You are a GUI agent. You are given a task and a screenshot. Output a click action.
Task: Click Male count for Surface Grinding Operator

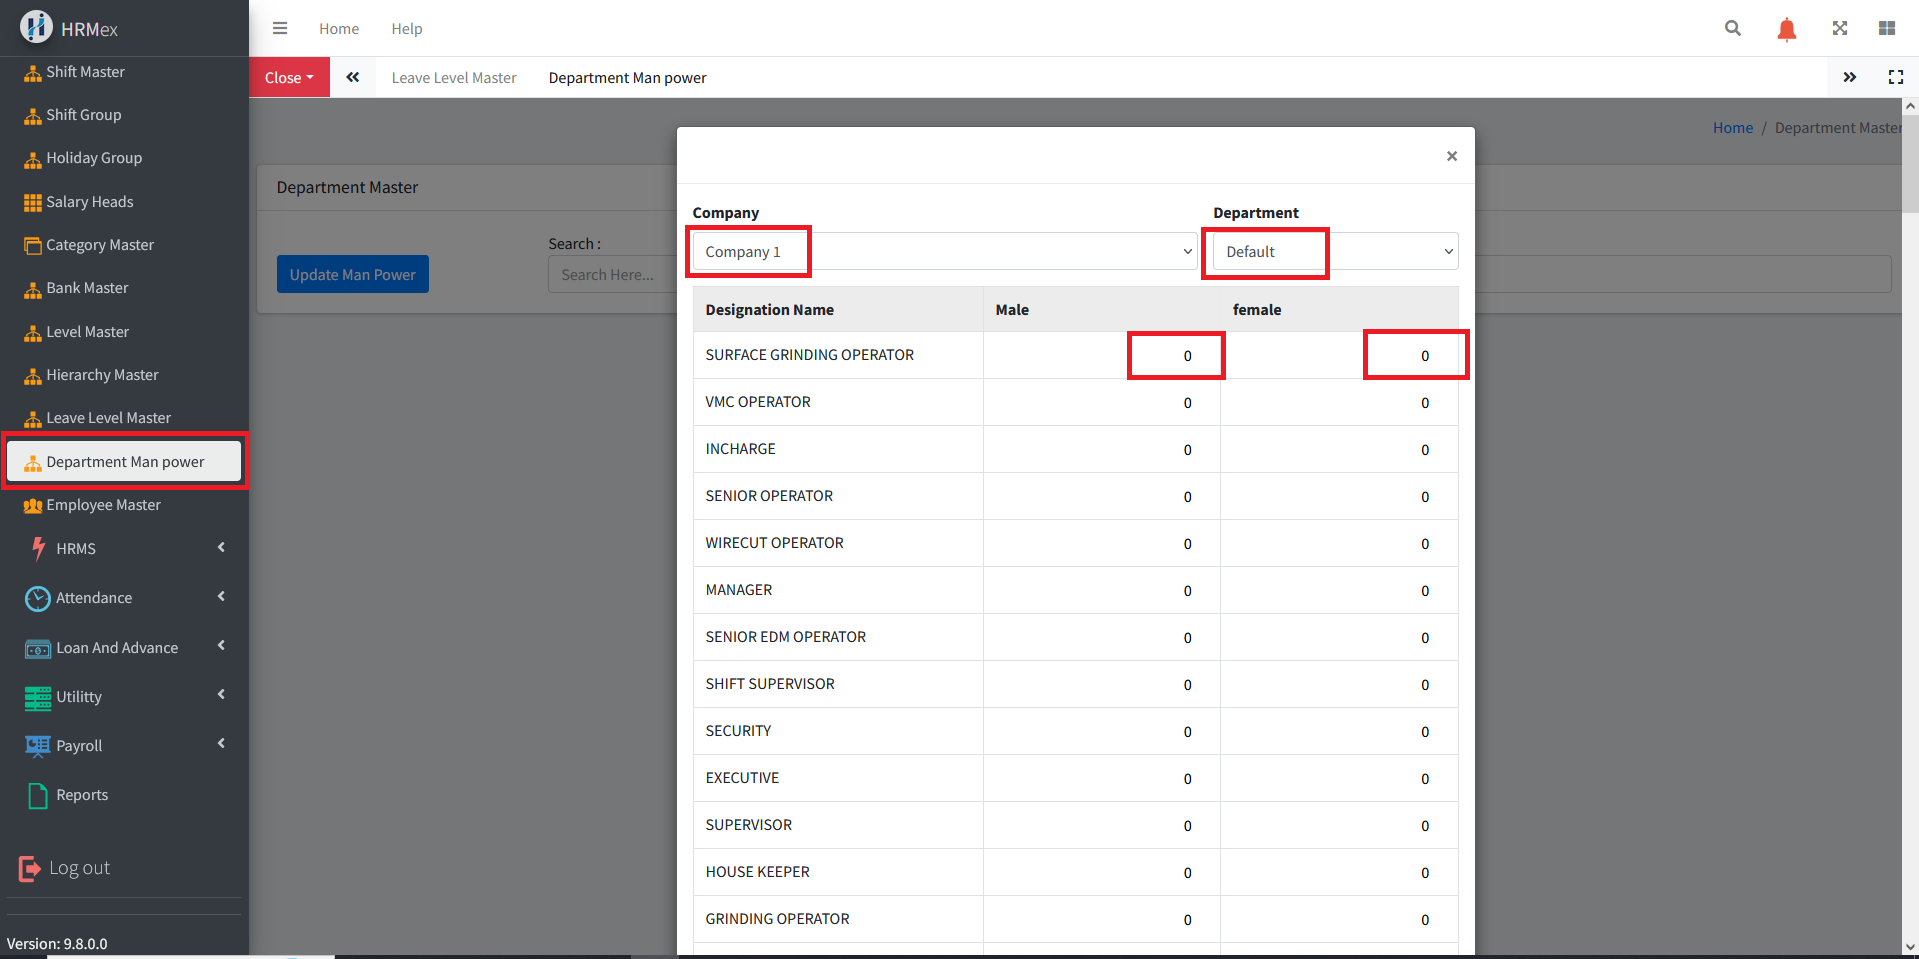1176,356
